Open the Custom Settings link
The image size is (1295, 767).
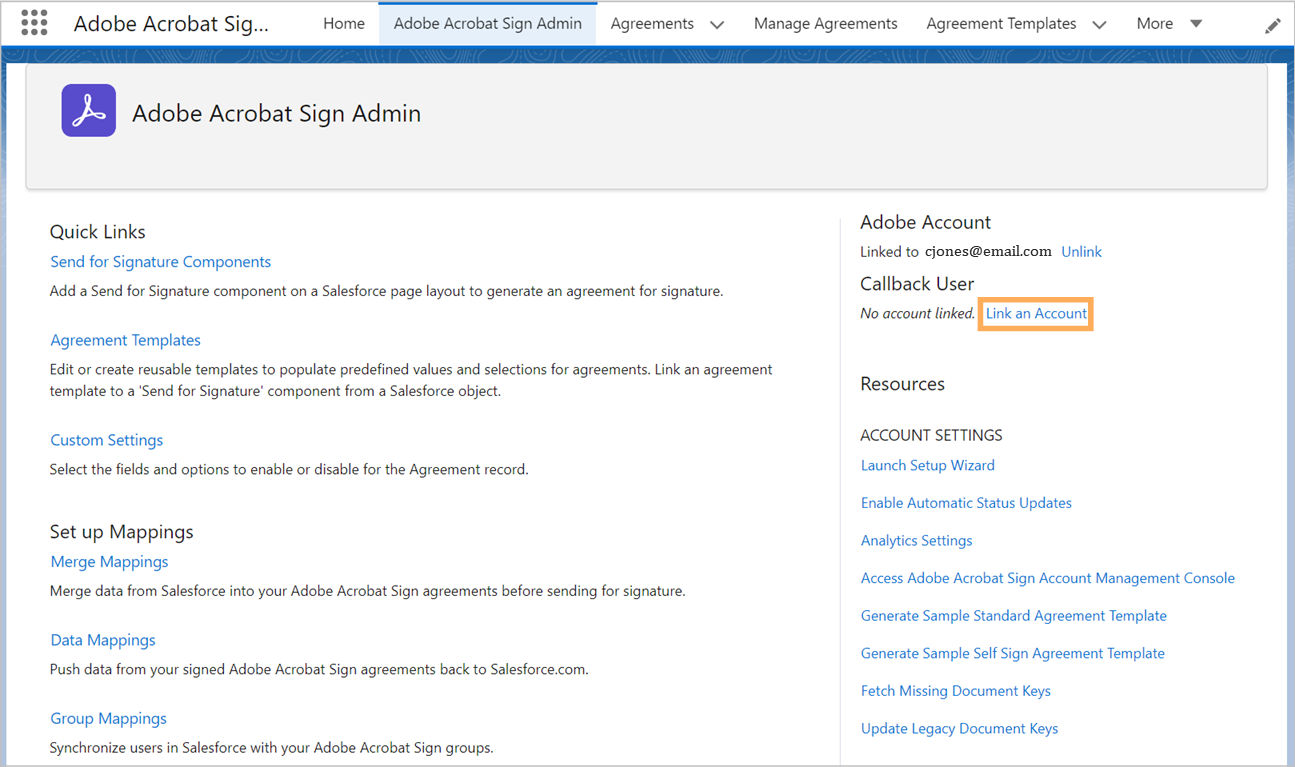[107, 440]
